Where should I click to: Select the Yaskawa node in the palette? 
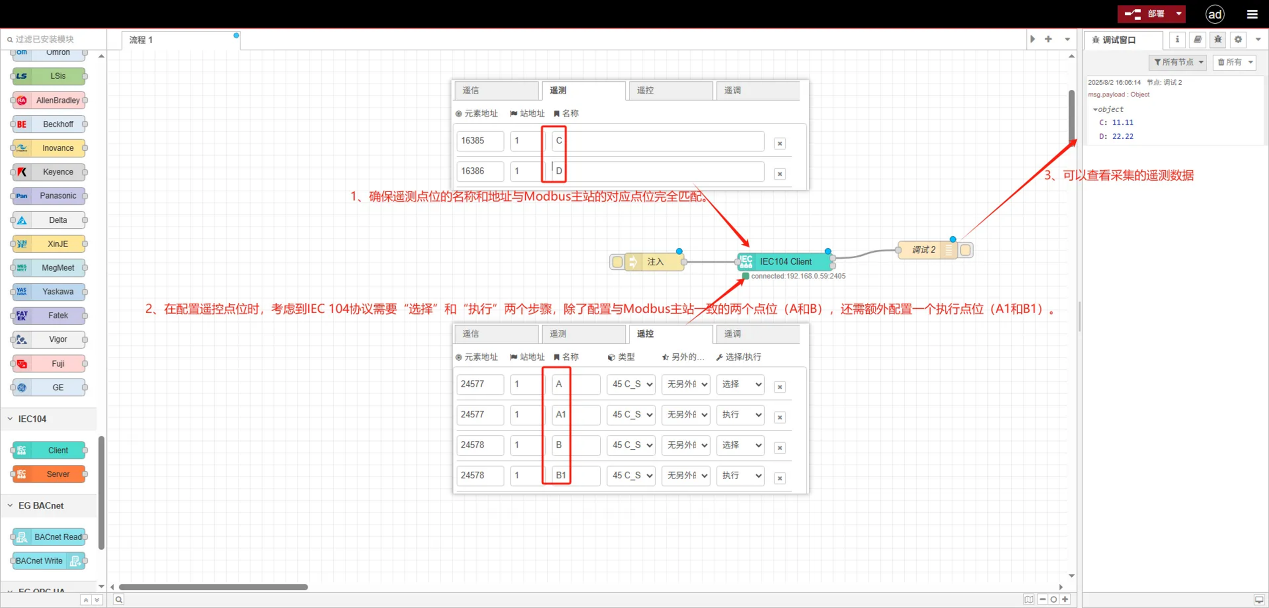pyautogui.click(x=49, y=291)
